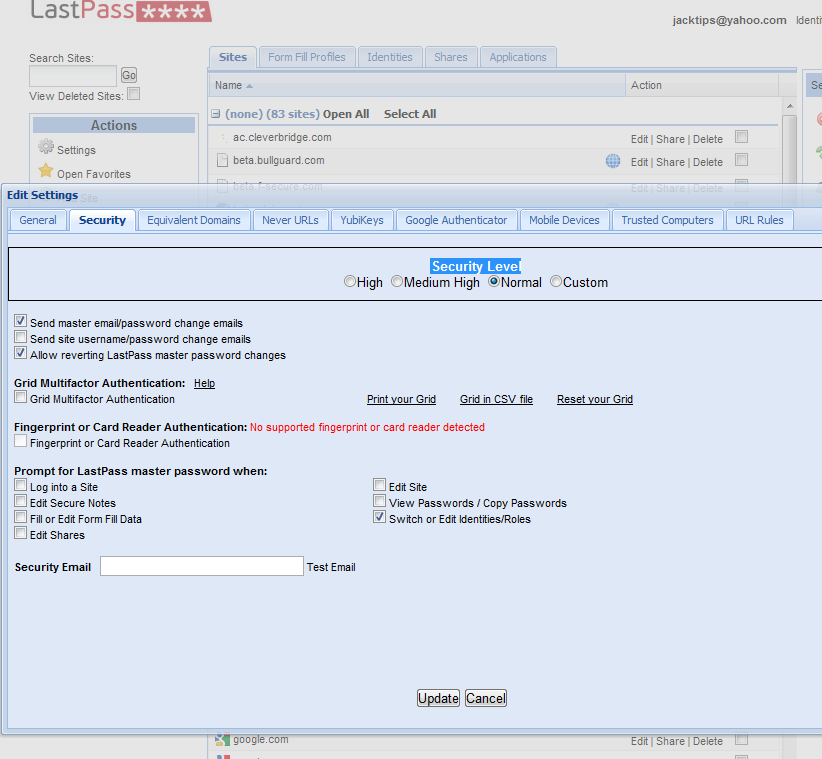Collapse the (none) group of 83 sites

(x=215, y=114)
